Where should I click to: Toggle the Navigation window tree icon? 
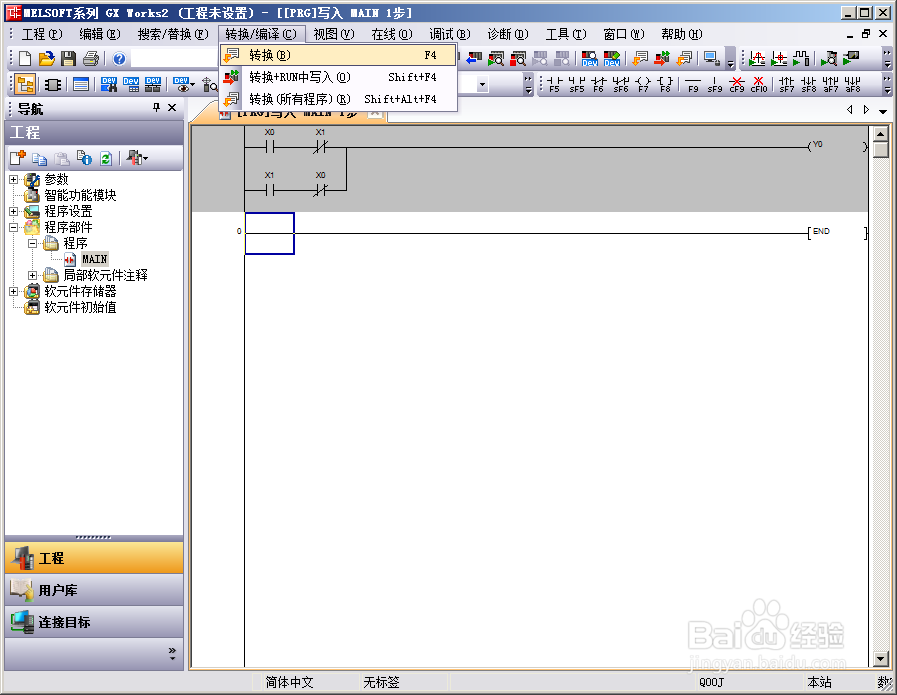[x=25, y=85]
